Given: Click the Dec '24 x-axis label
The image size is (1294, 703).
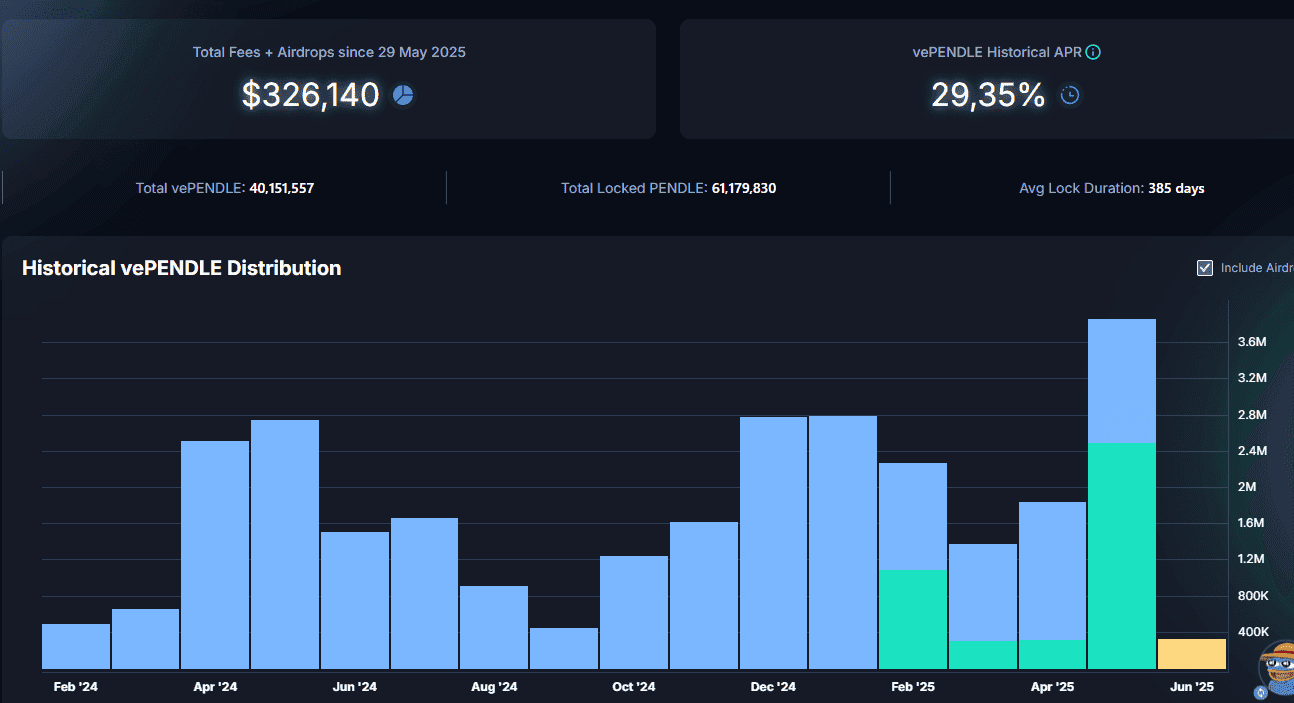Looking at the screenshot, I should (773, 687).
